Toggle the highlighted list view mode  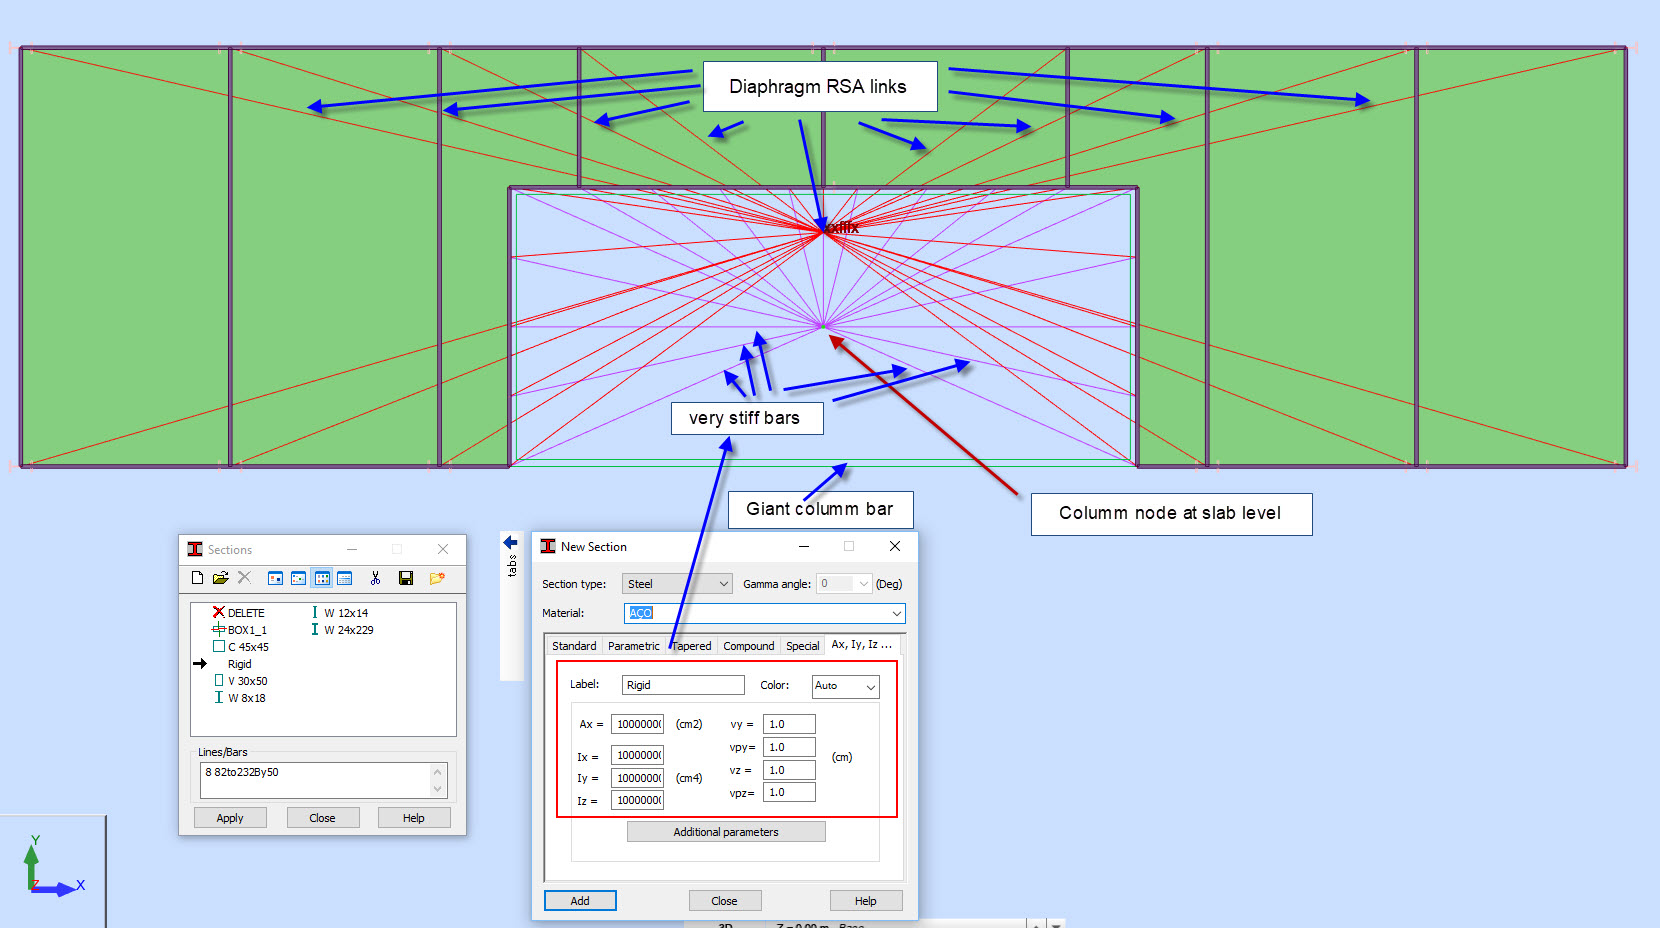322,578
